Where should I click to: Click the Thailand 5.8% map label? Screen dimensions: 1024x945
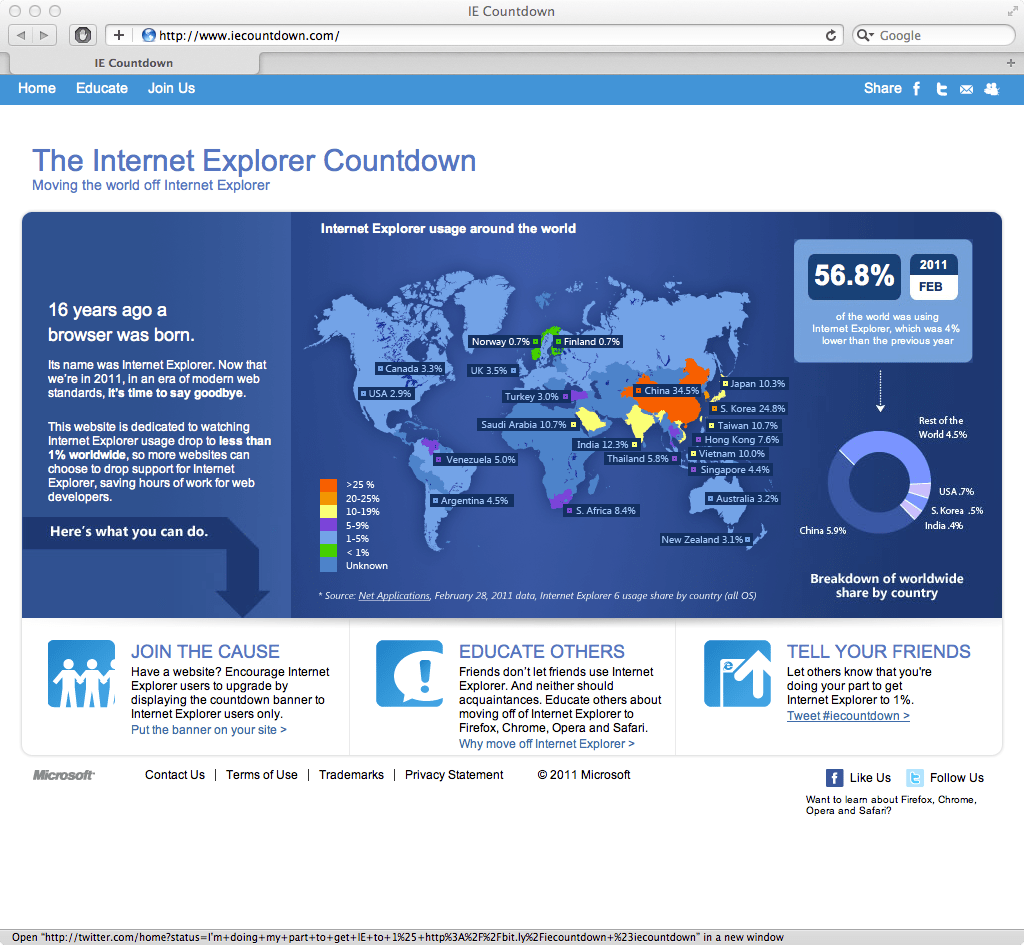(641, 459)
